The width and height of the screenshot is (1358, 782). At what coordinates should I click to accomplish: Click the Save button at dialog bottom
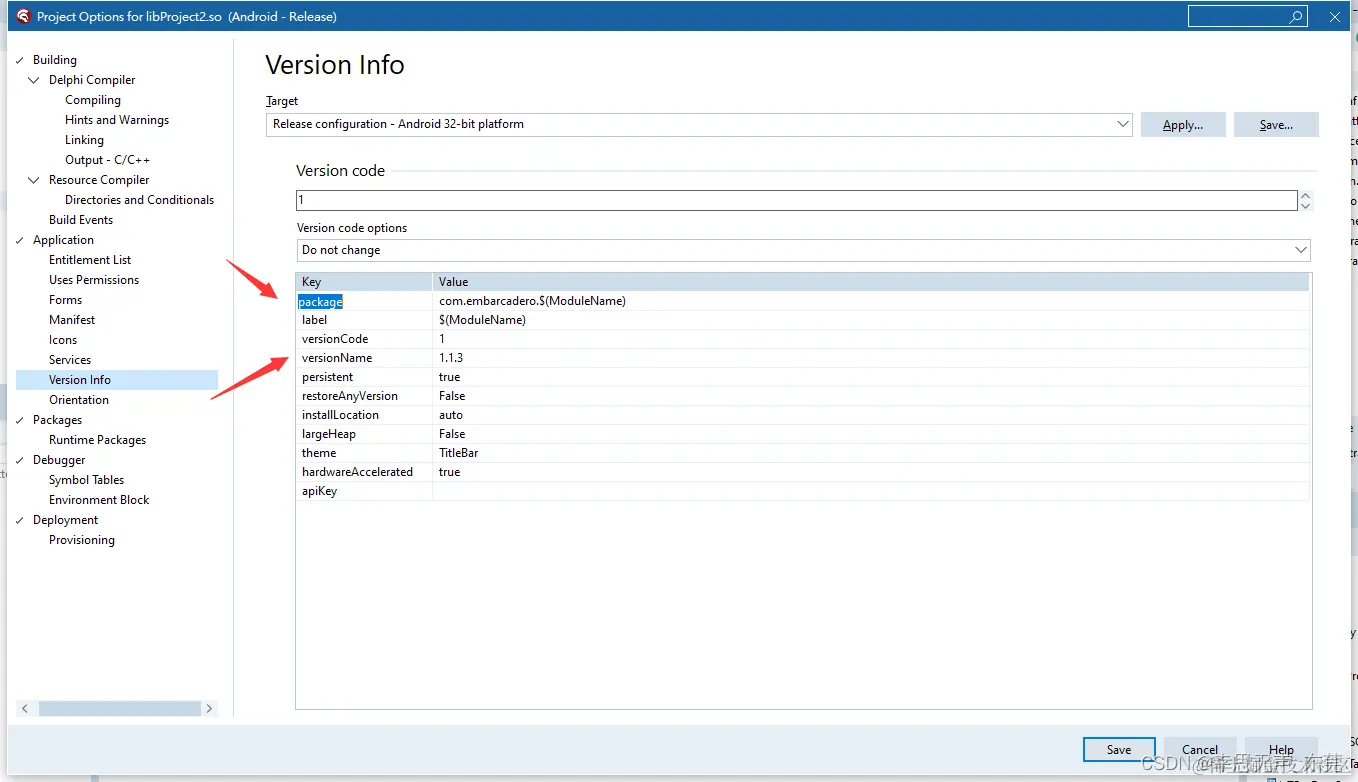pyautogui.click(x=1119, y=750)
